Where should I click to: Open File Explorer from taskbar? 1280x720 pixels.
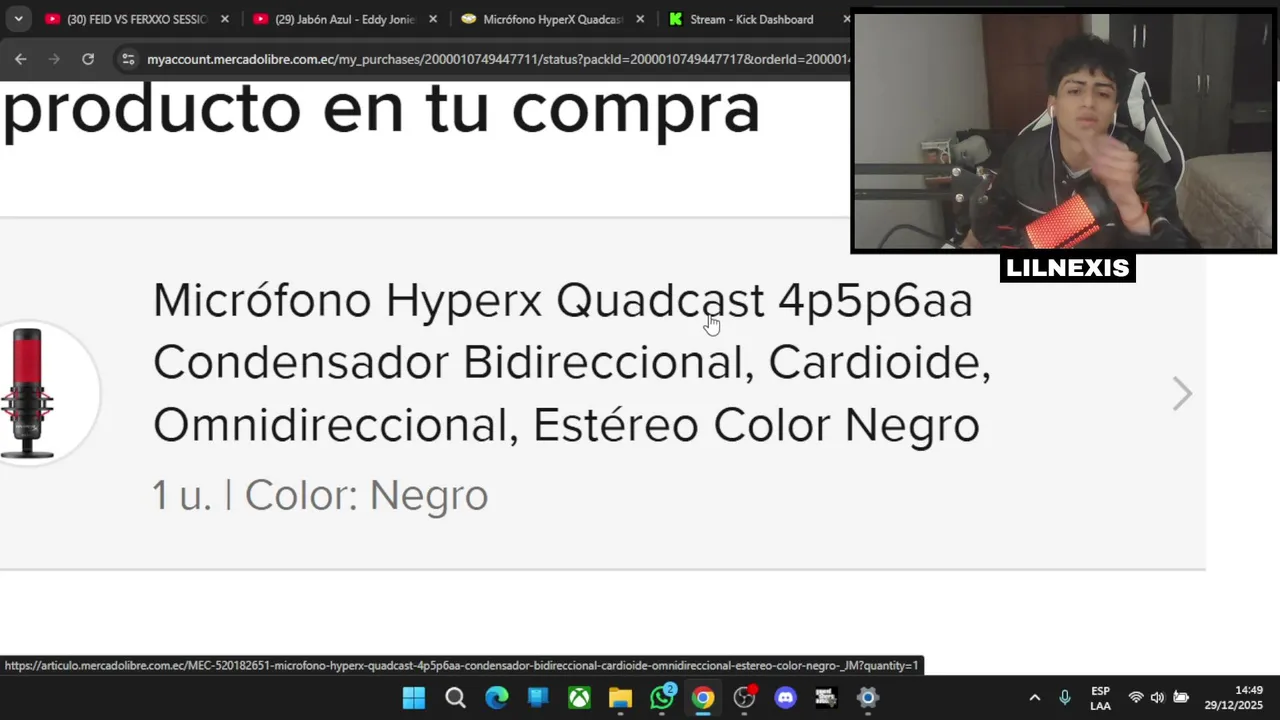(620, 698)
